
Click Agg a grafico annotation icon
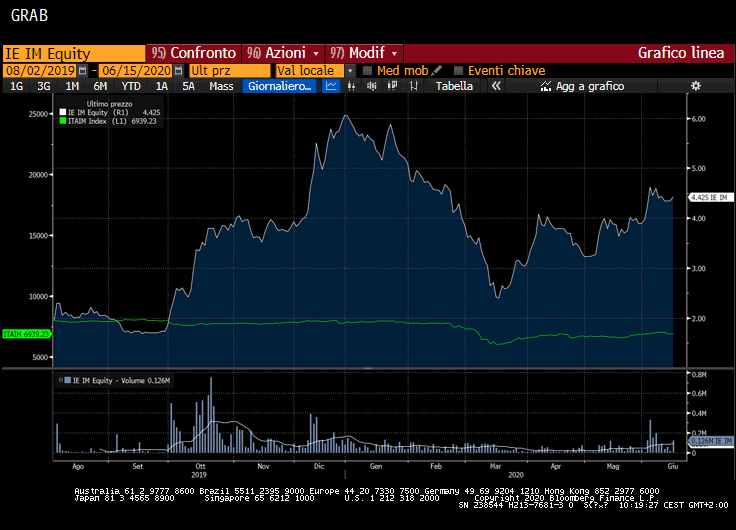click(545, 86)
